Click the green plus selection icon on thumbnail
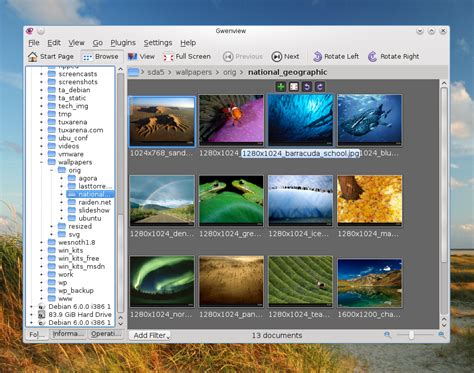Screen dimensions: 474x373 click(281, 87)
